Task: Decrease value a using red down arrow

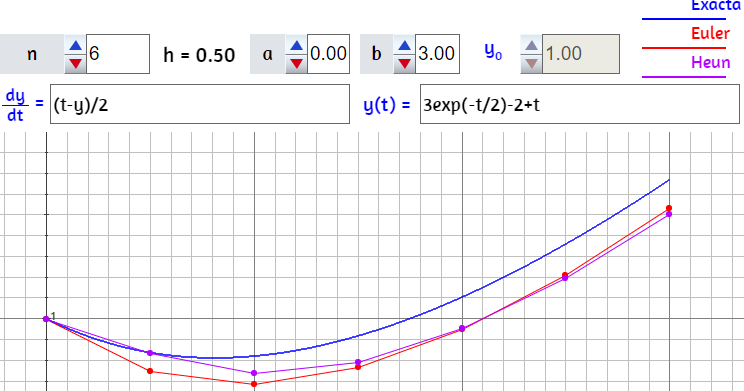Action: point(297,64)
